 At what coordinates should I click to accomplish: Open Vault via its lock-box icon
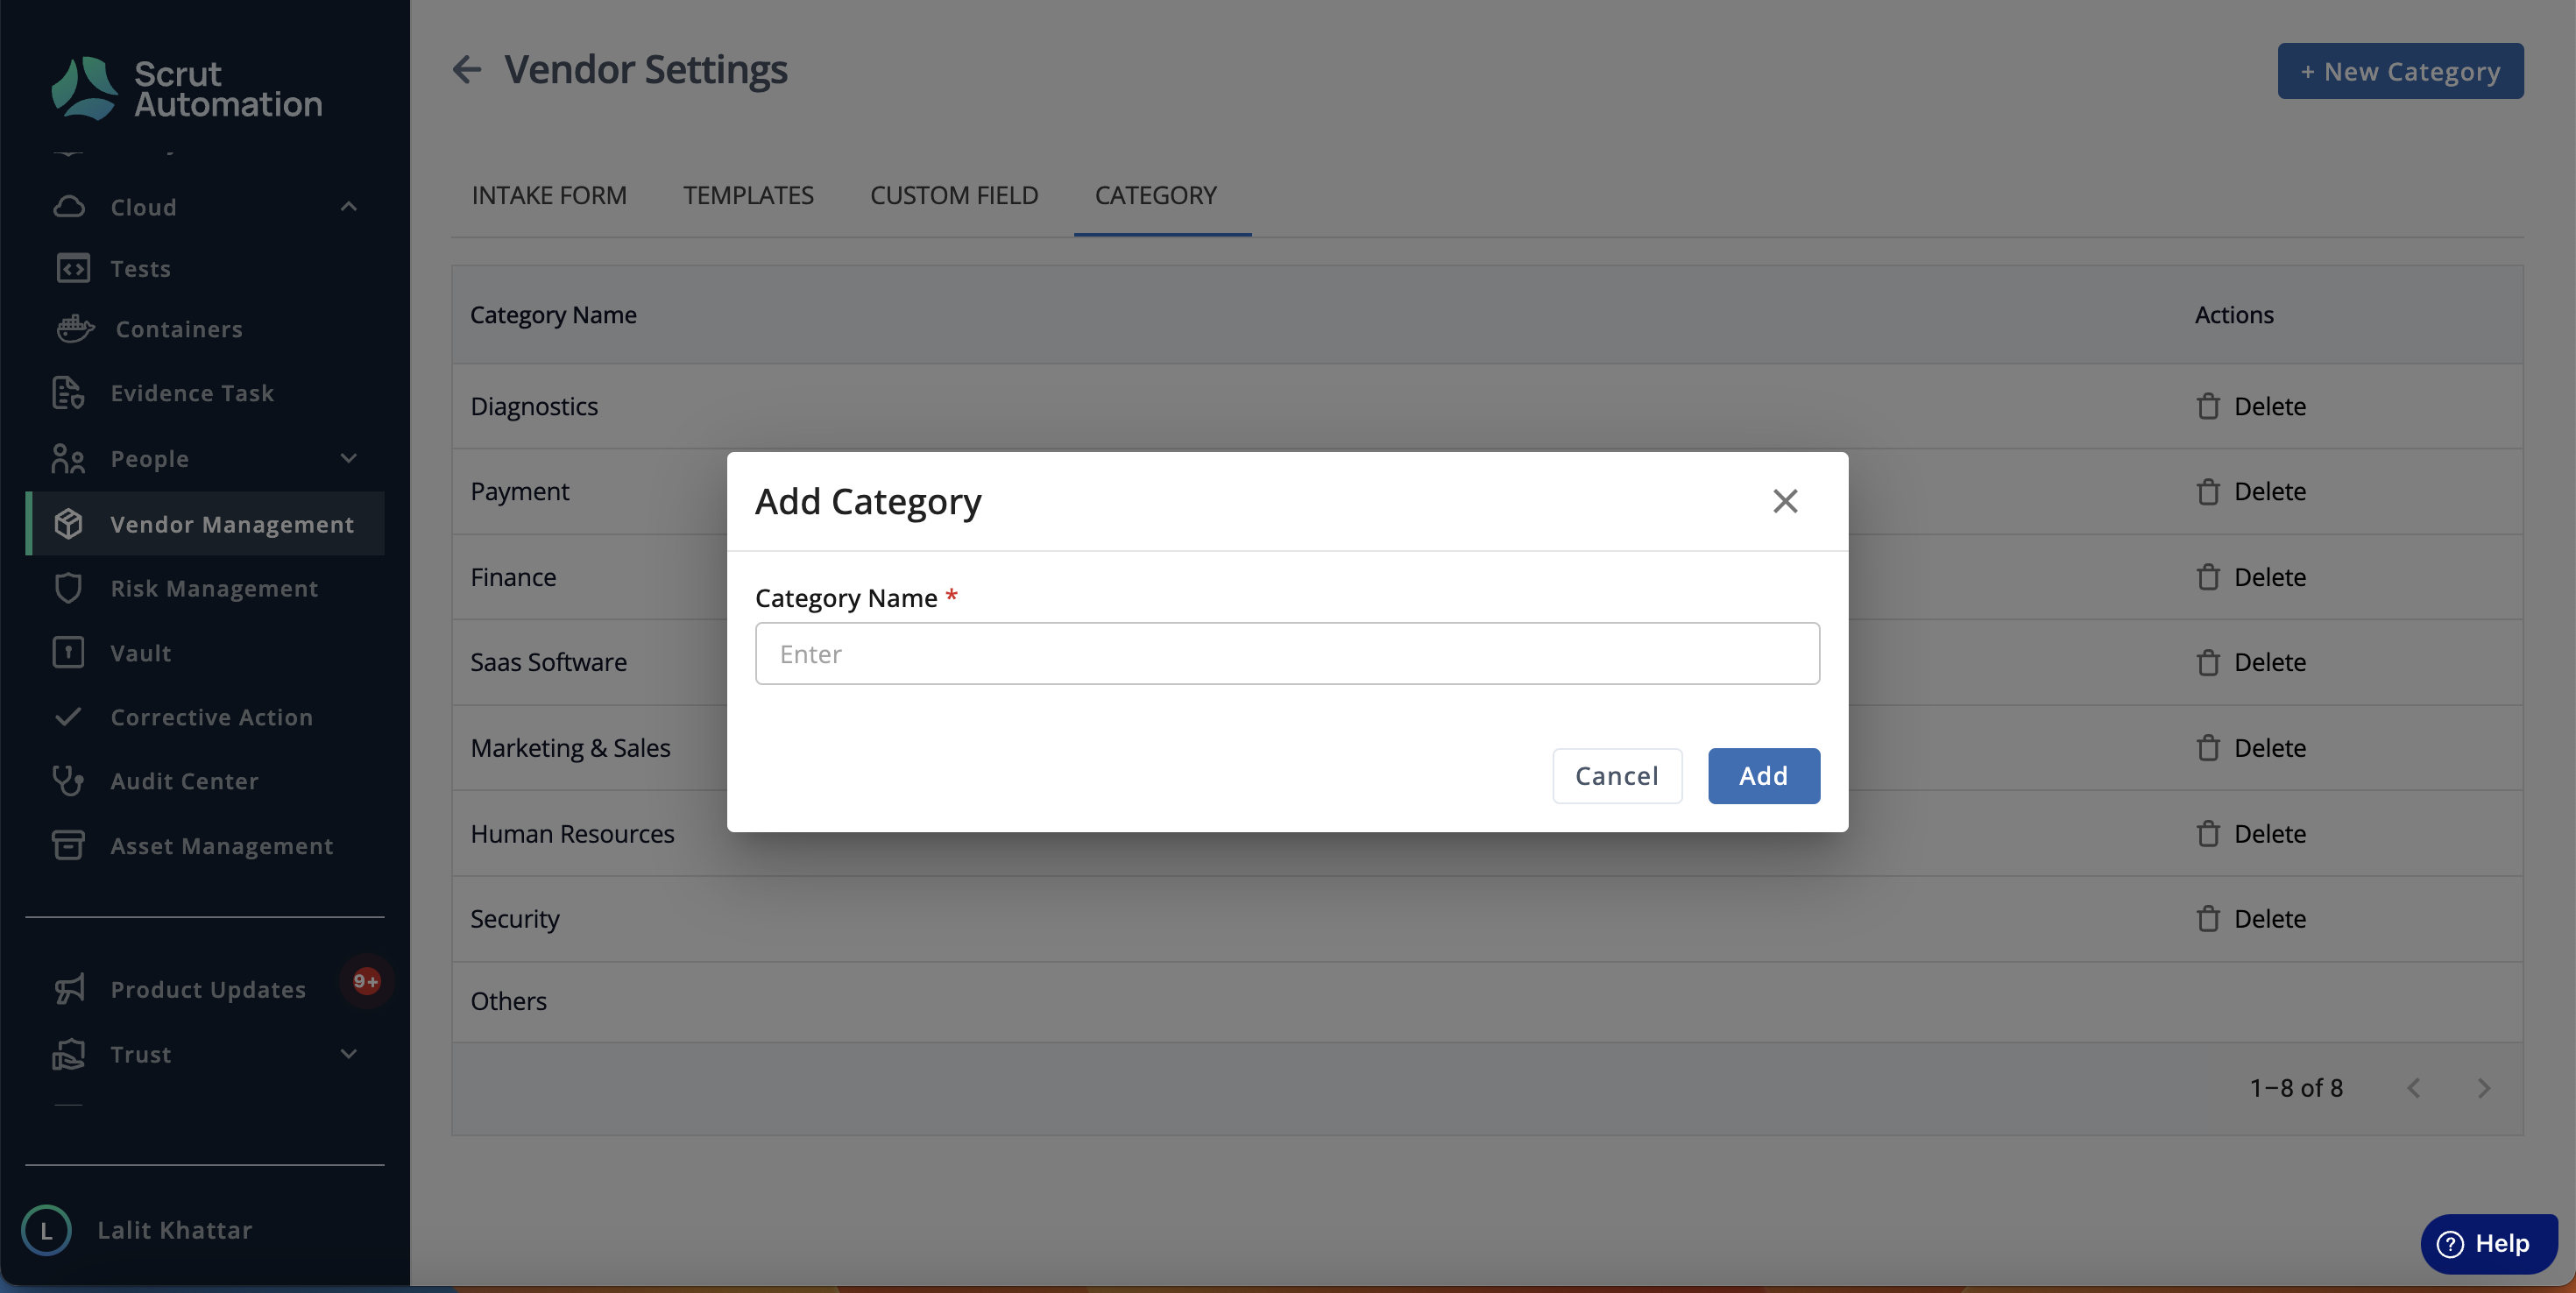click(x=68, y=652)
